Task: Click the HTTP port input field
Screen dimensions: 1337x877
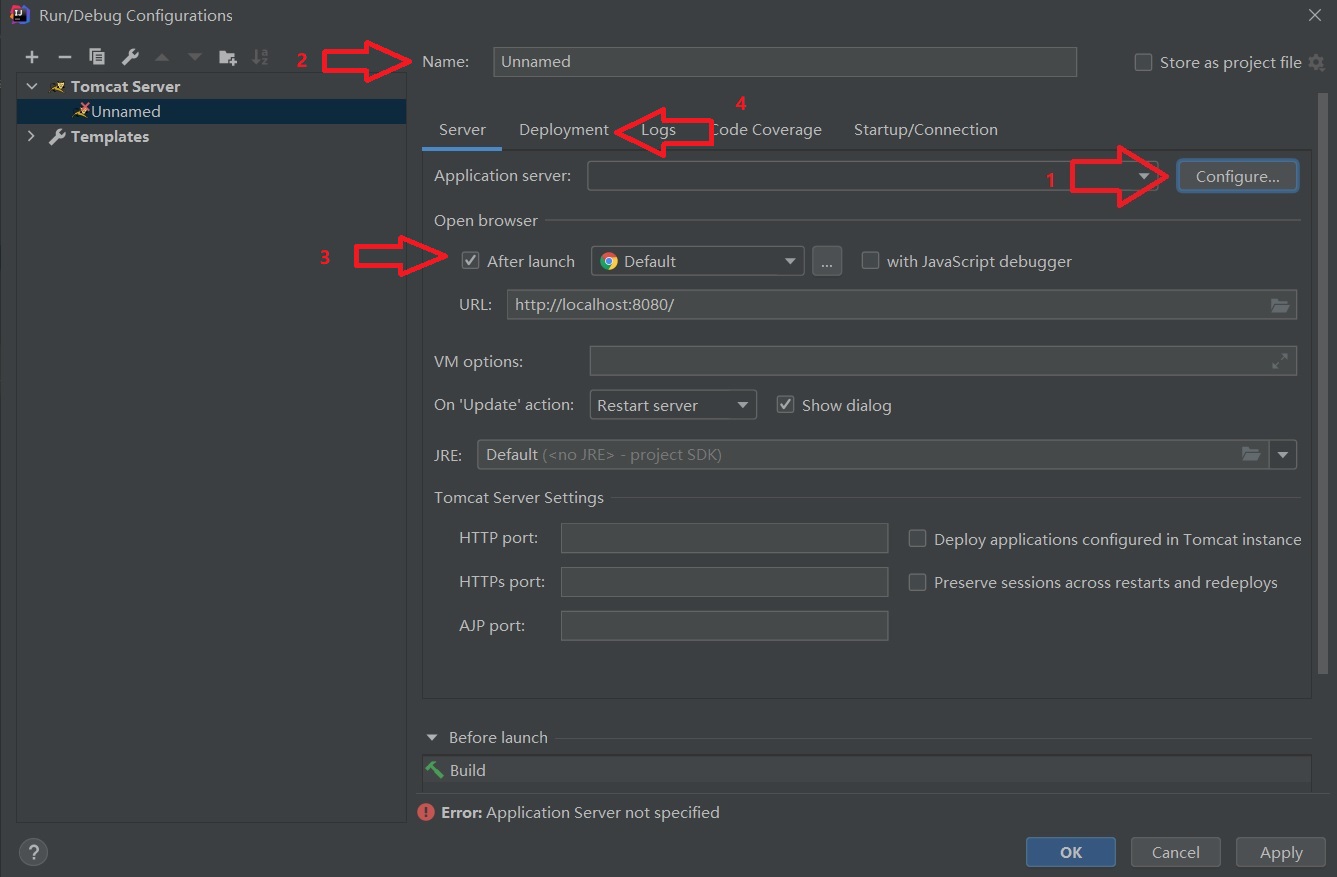Action: click(x=724, y=538)
